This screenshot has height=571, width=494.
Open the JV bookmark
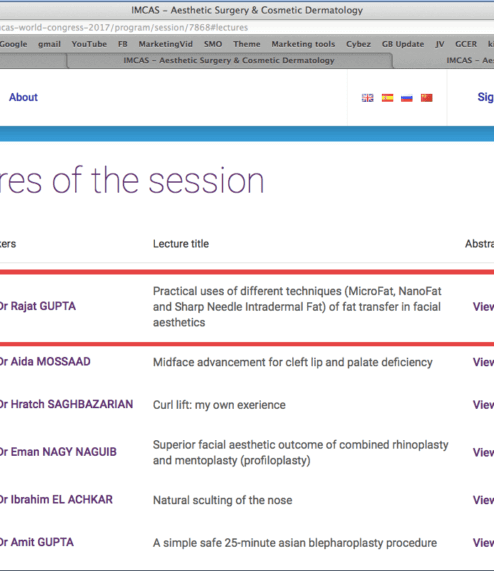tap(440, 44)
